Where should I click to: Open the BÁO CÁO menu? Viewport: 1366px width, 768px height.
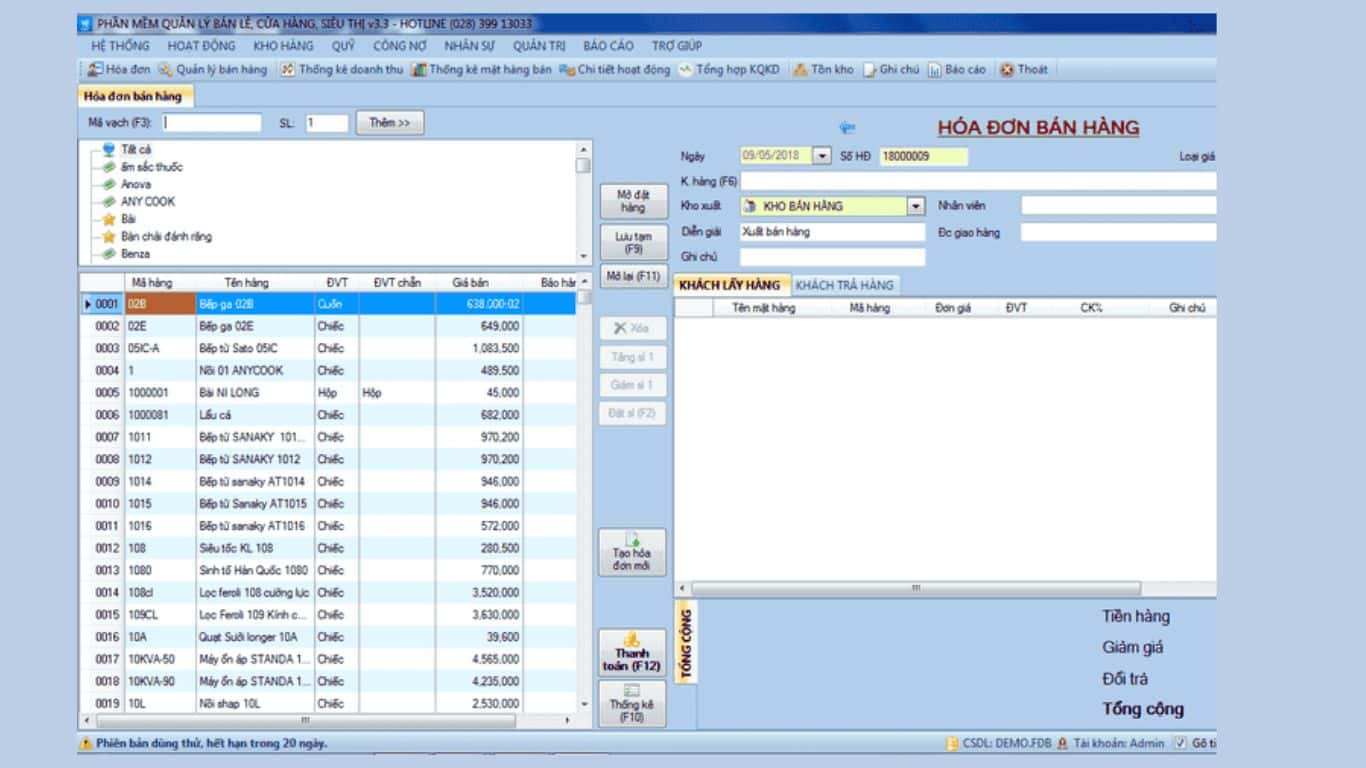[608, 46]
